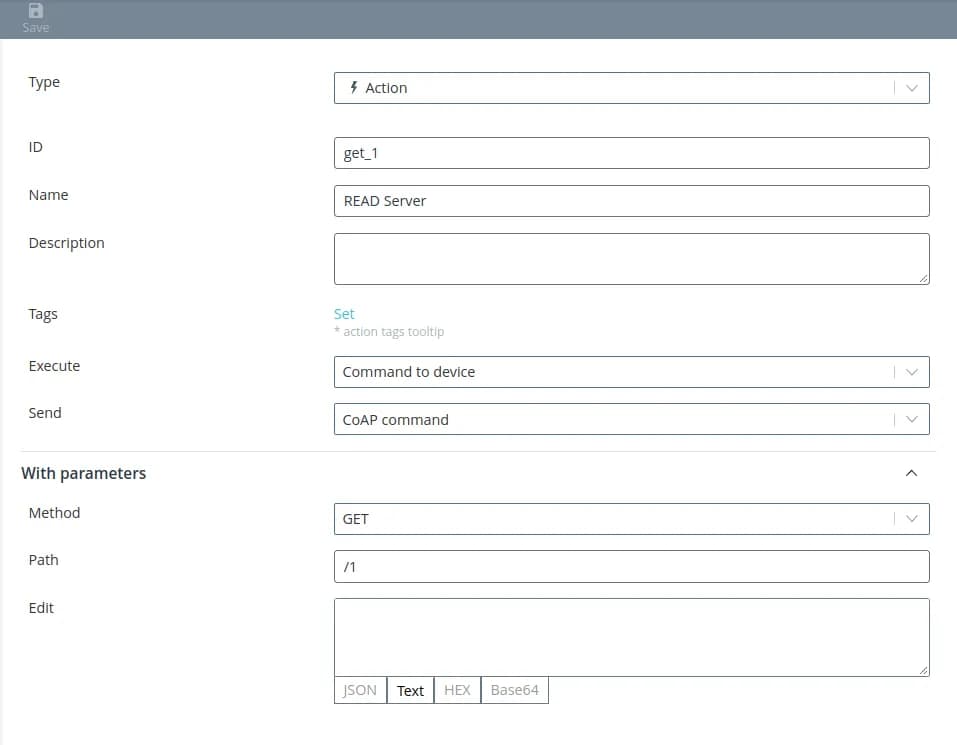This screenshot has height=745, width=957.
Task: Click the Save disk icon
Action: (x=36, y=11)
